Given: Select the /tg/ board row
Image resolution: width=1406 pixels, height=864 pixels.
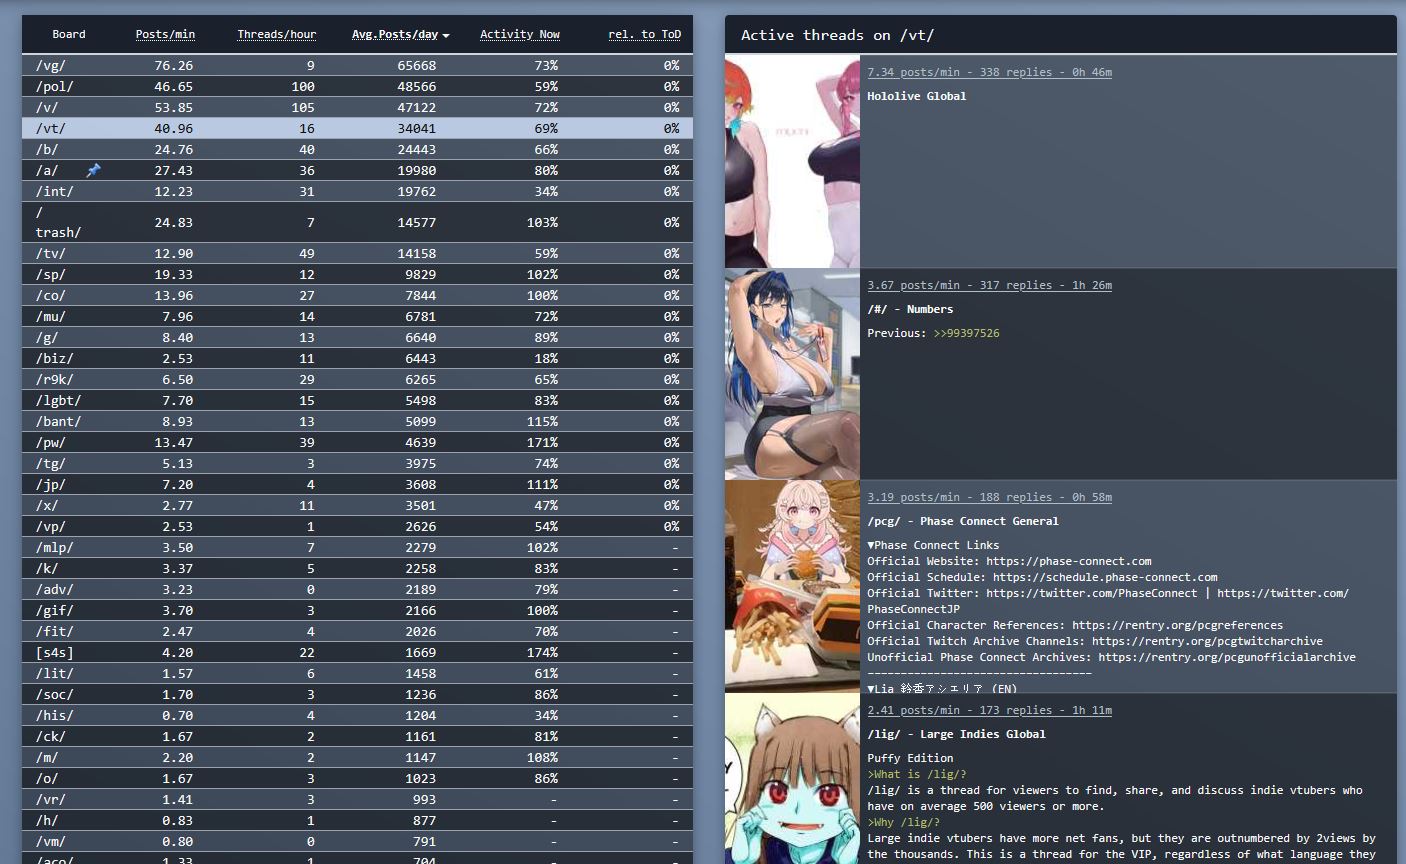Looking at the screenshot, I should click(x=357, y=463).
